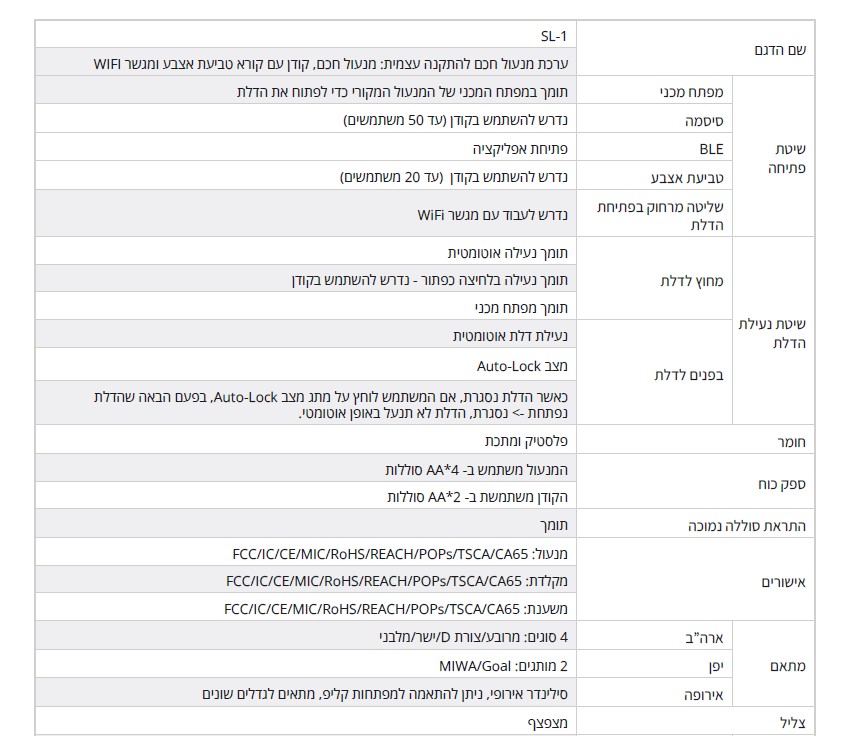
Task: Select the אישורים category cell
Action: pos(785,580)
